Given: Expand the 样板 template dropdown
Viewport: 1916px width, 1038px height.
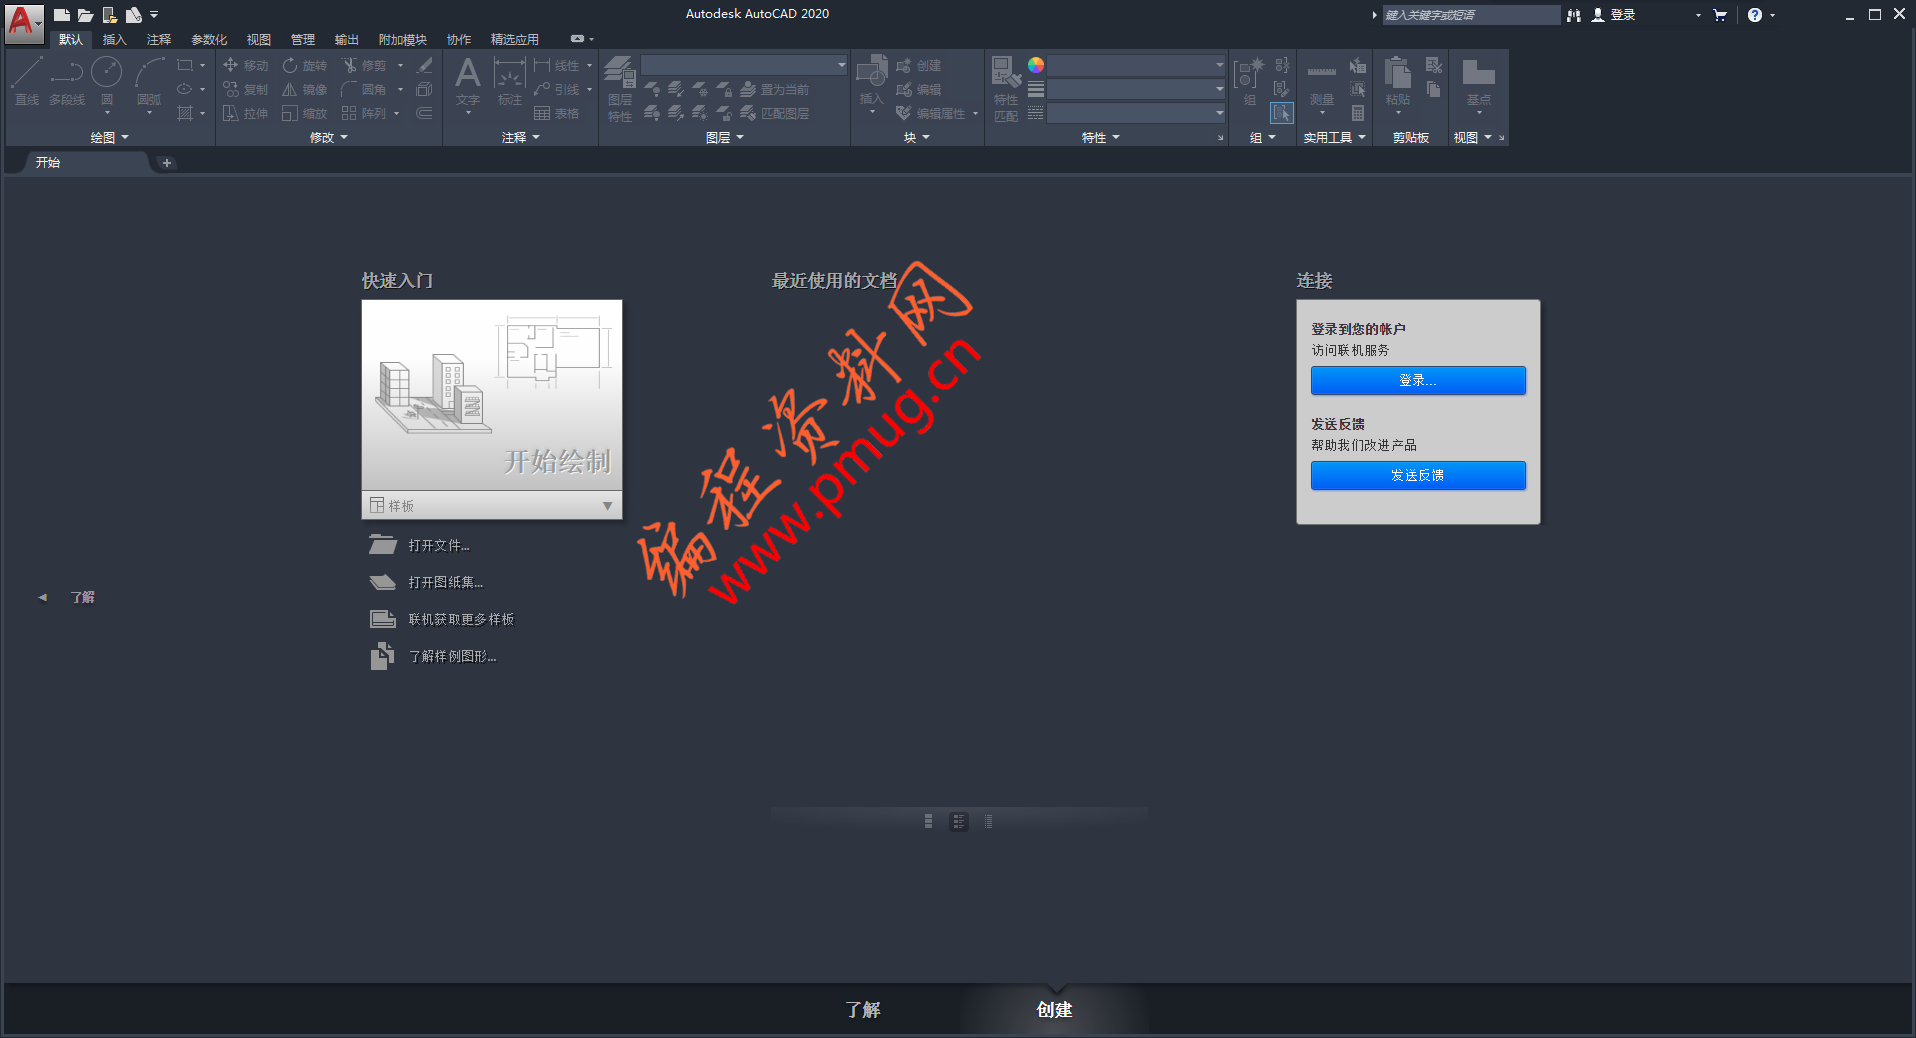Looking at the screenshot, I should [x=607, y=506].
